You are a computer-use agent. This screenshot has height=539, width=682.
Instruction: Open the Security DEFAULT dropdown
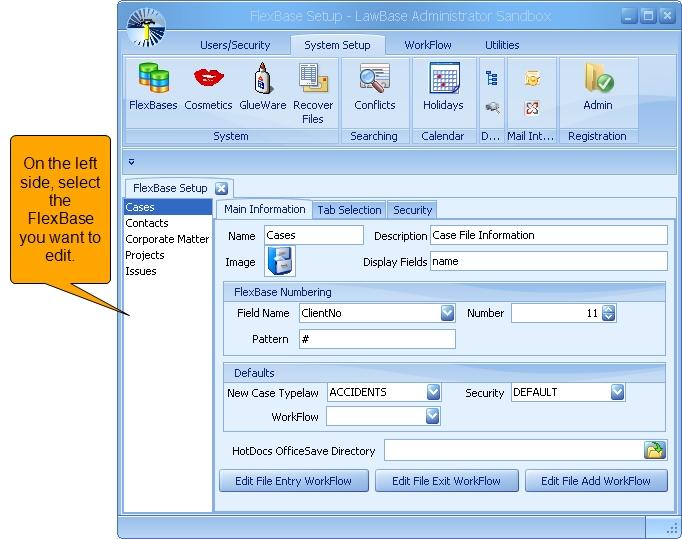617,392
